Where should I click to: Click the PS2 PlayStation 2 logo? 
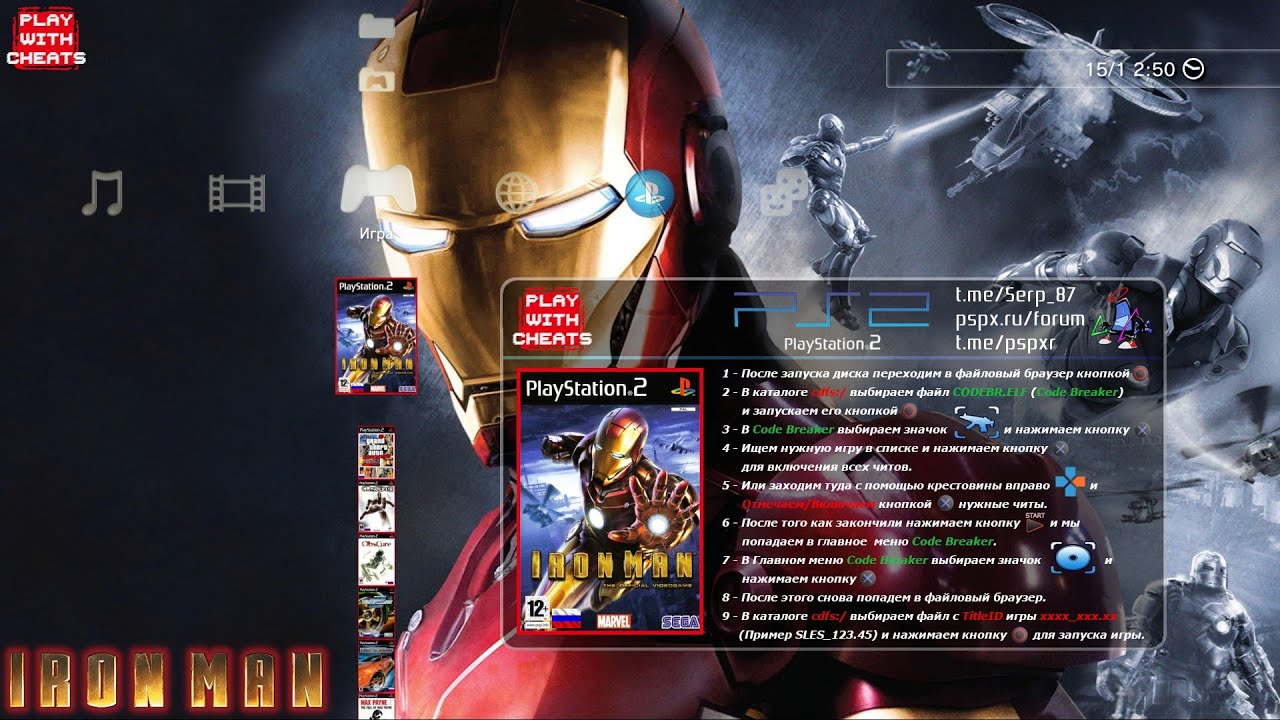(832, 320)
